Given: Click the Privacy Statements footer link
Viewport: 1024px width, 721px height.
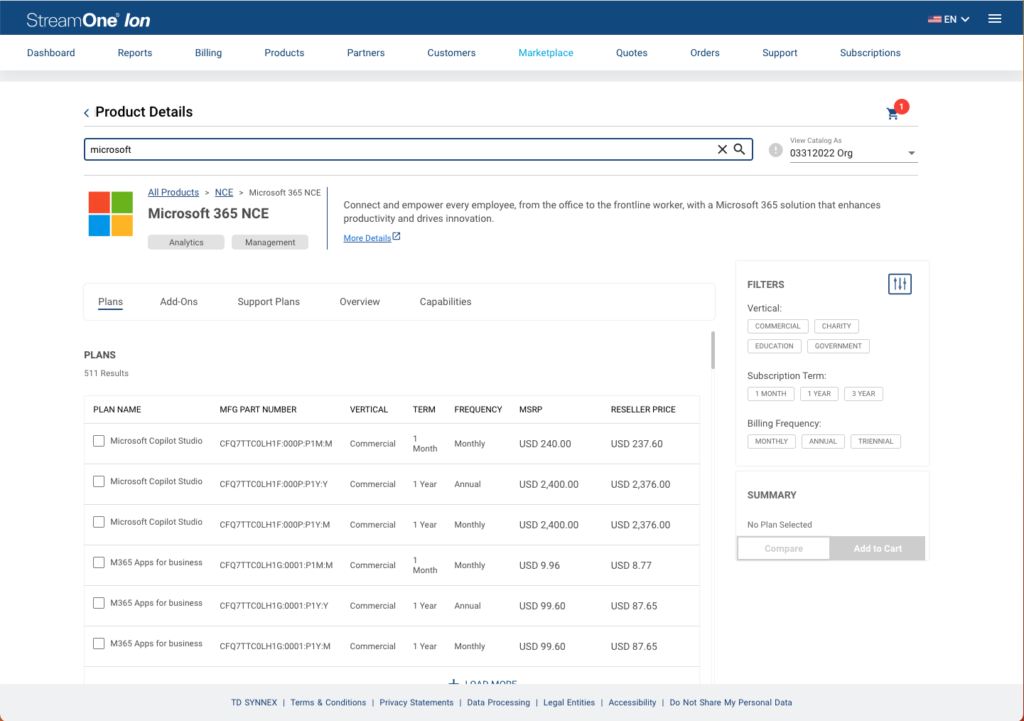Looking at the screenshot, I should [416, 703].
